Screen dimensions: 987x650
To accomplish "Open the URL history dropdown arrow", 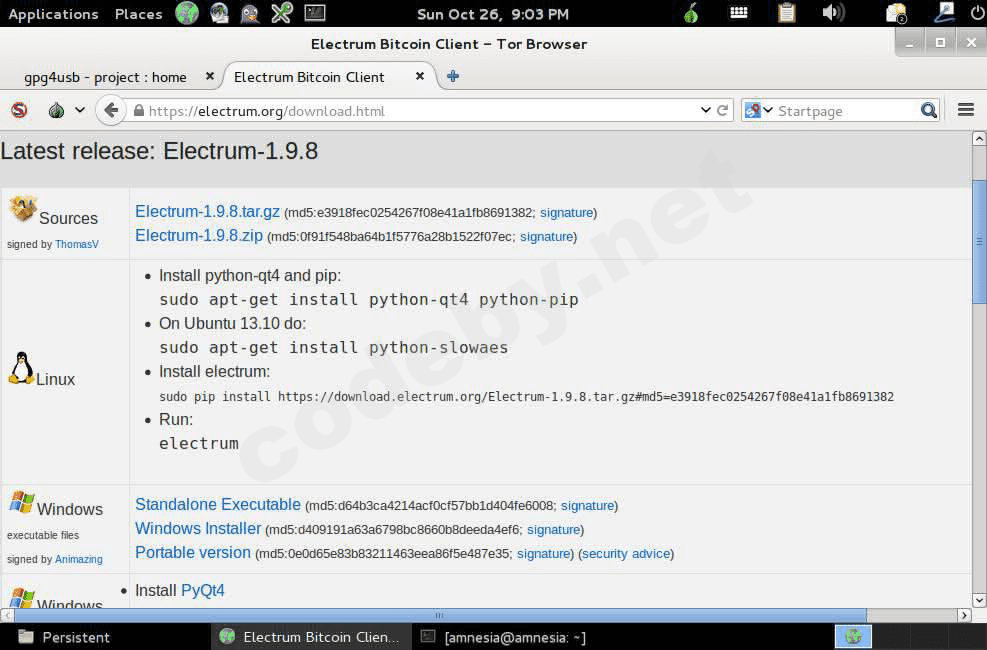I will click(706, 110).
